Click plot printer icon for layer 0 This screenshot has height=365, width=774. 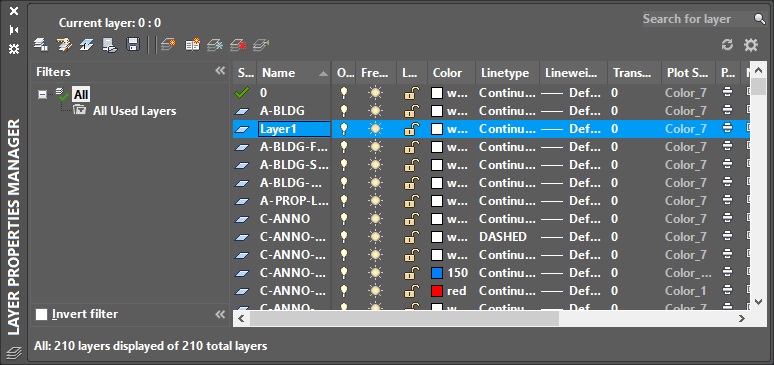(727, 92)
